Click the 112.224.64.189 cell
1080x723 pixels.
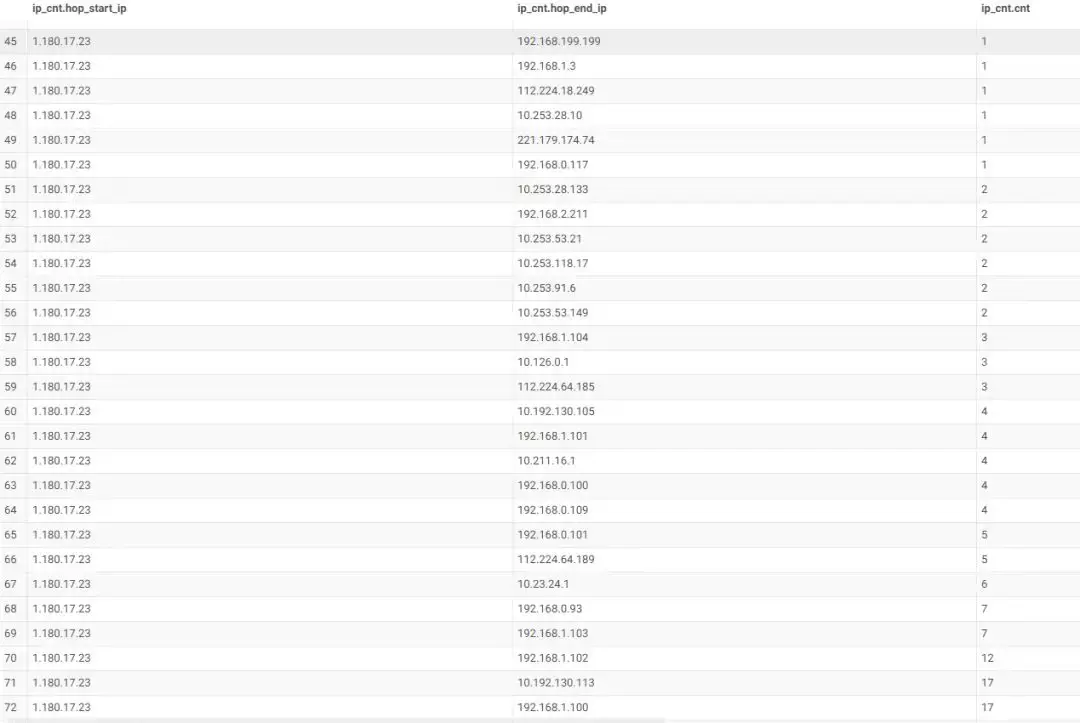pos(556,559)
